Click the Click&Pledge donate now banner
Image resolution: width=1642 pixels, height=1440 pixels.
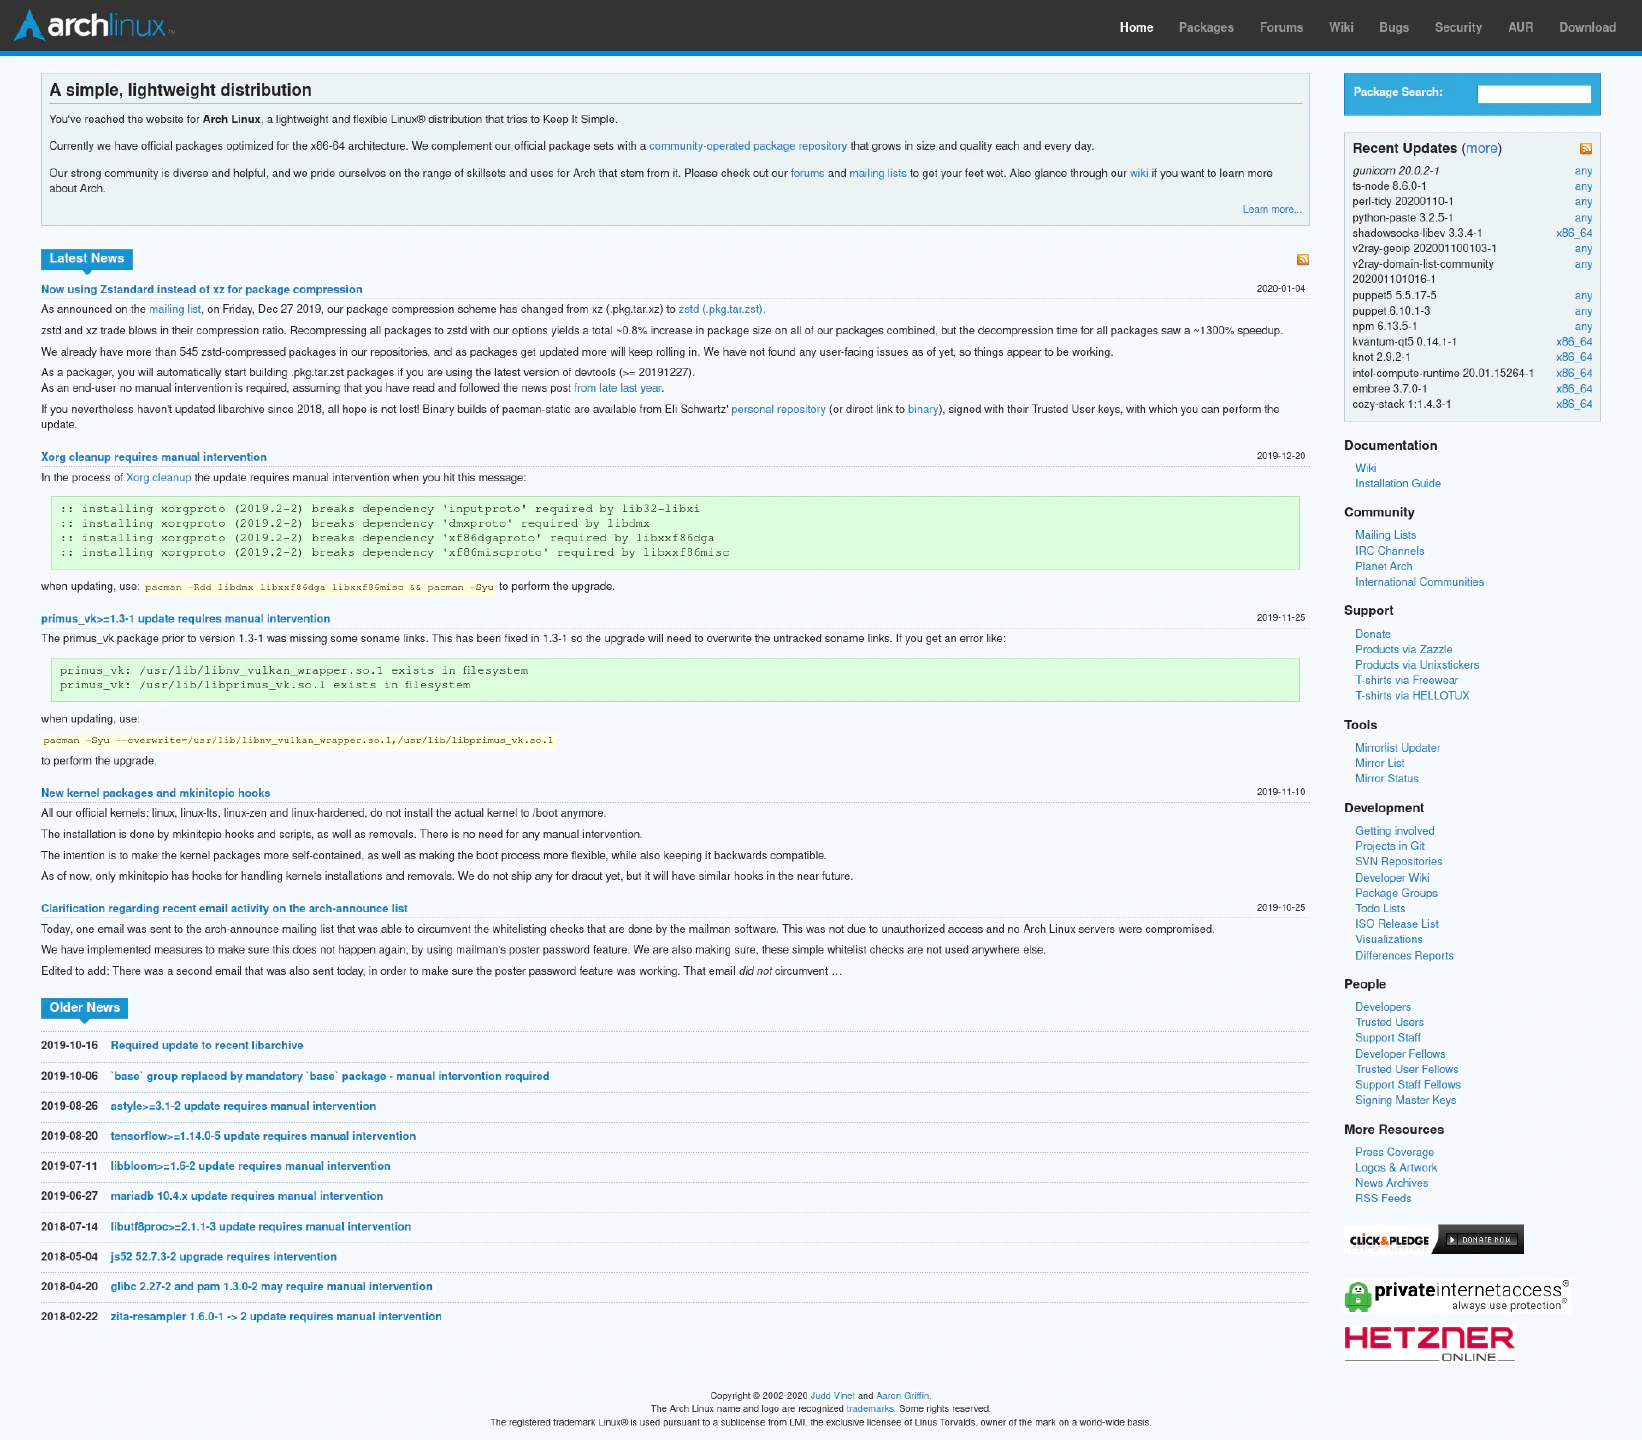click(x=1433, y=1240)
